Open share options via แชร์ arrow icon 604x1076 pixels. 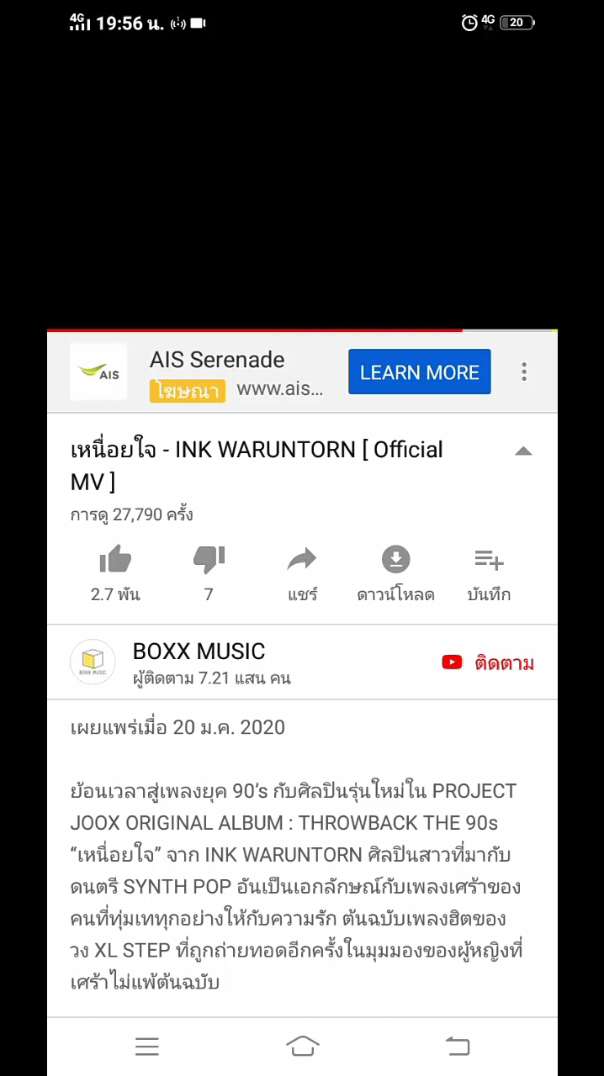[302, 560]
